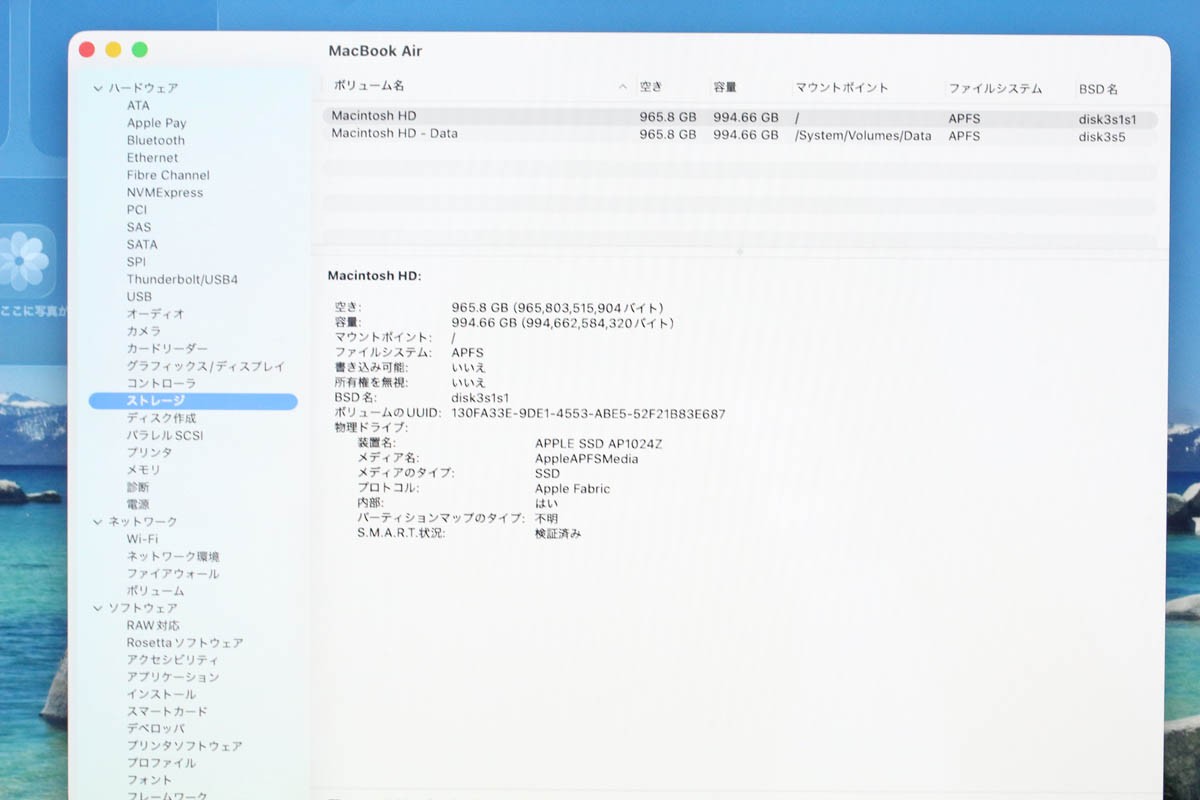Select メモリ in the sidebar

click(x=143, y=470)
